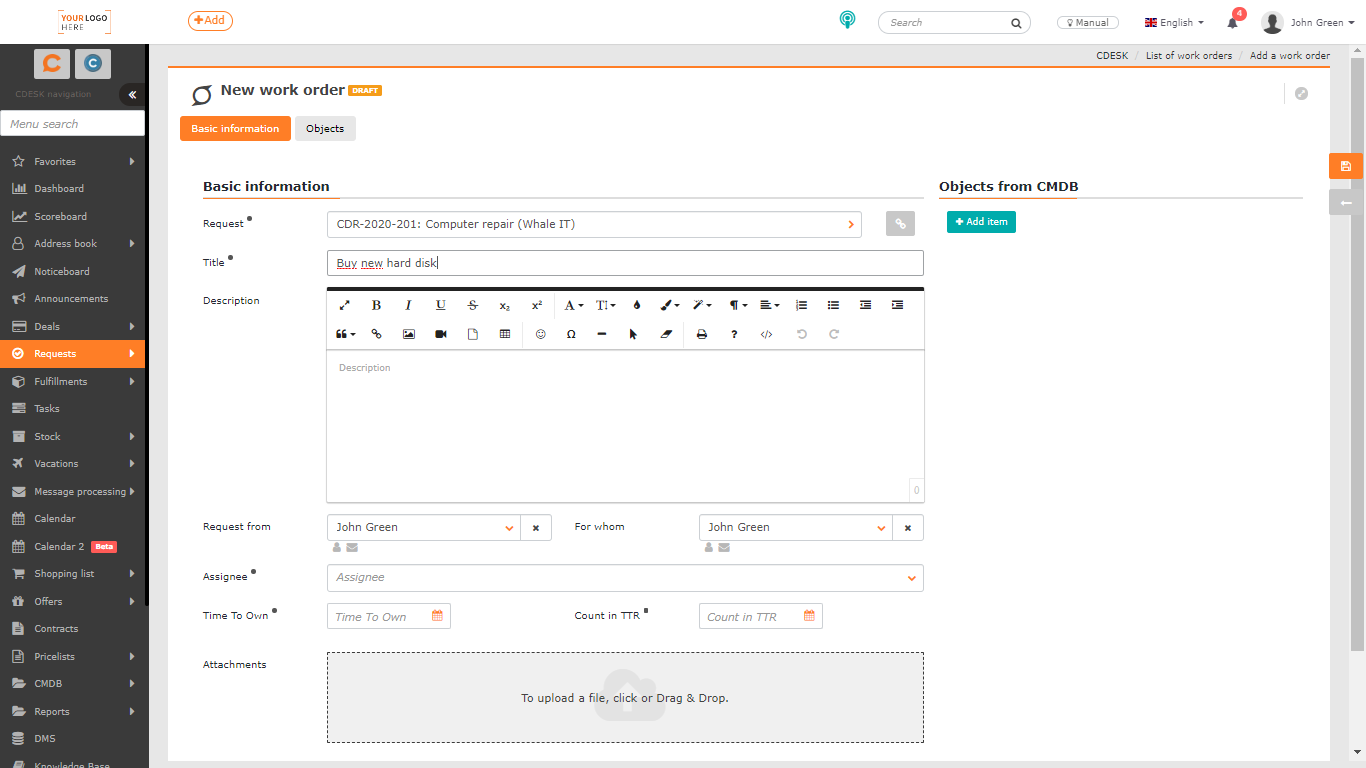Insert a link via editor toolbar
Image resolution: width=1366 pixels, height=768 pixels.
click(x=376, y=334)
